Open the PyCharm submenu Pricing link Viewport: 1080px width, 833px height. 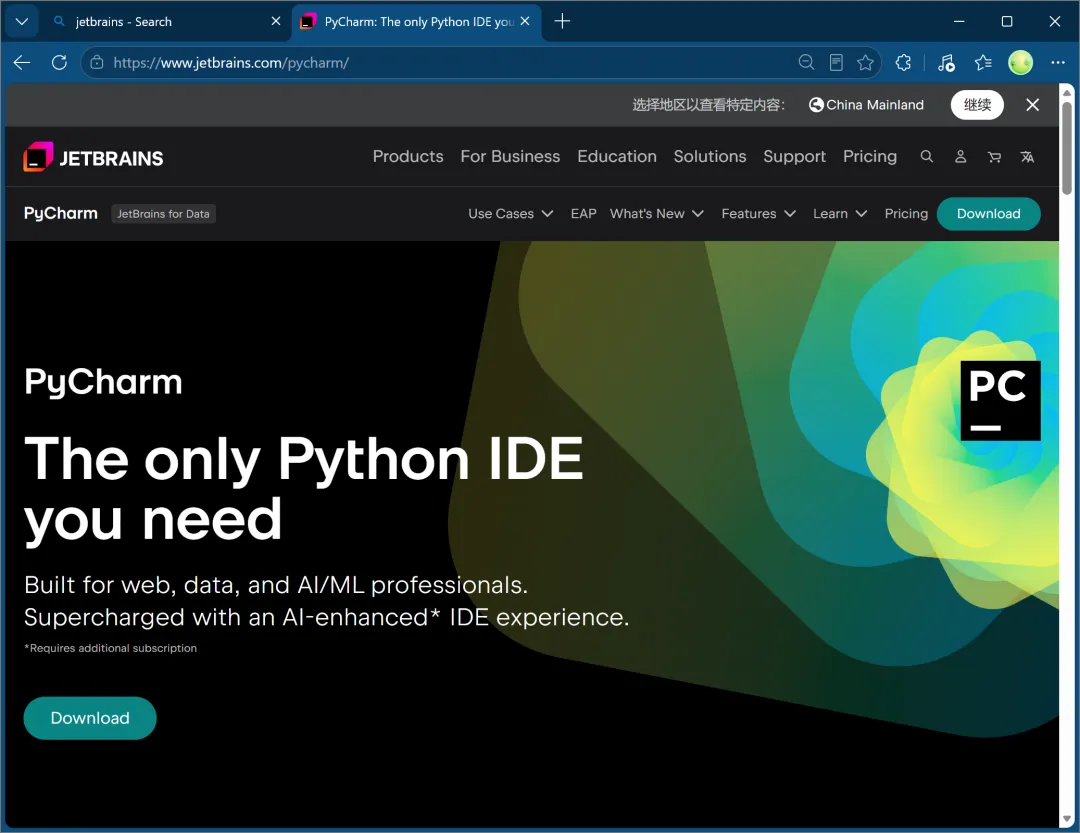click(x=906, y=214)
